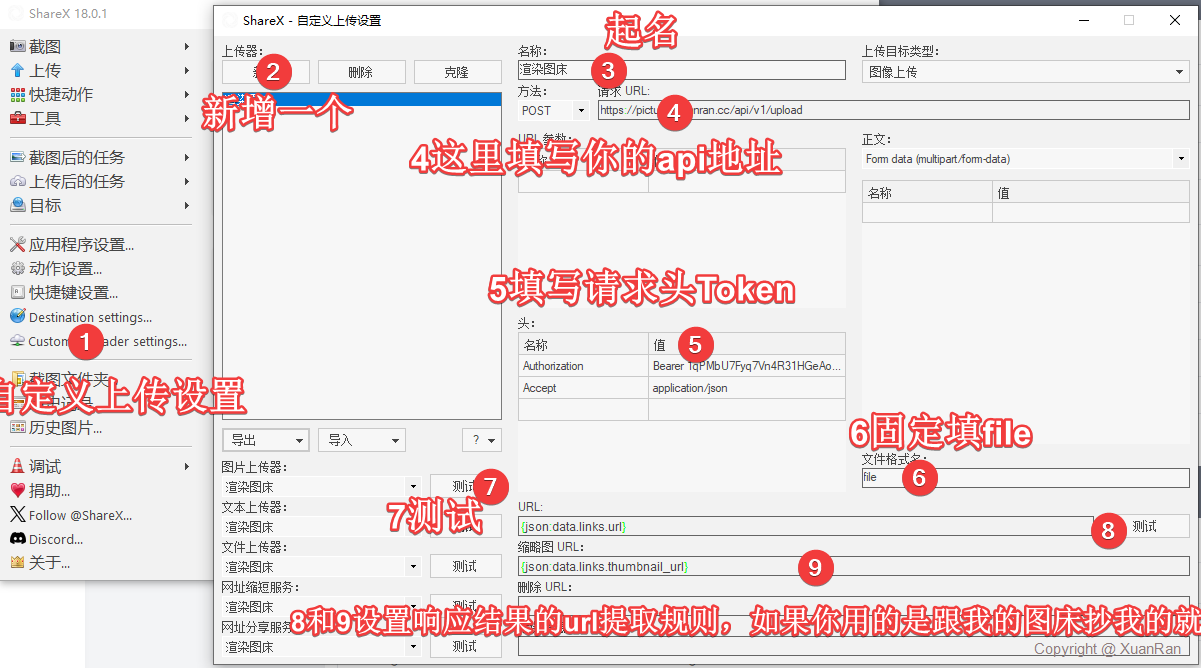Expand the 正文 Form data dropdown
1201x668 pixels.
[1025, 159]
